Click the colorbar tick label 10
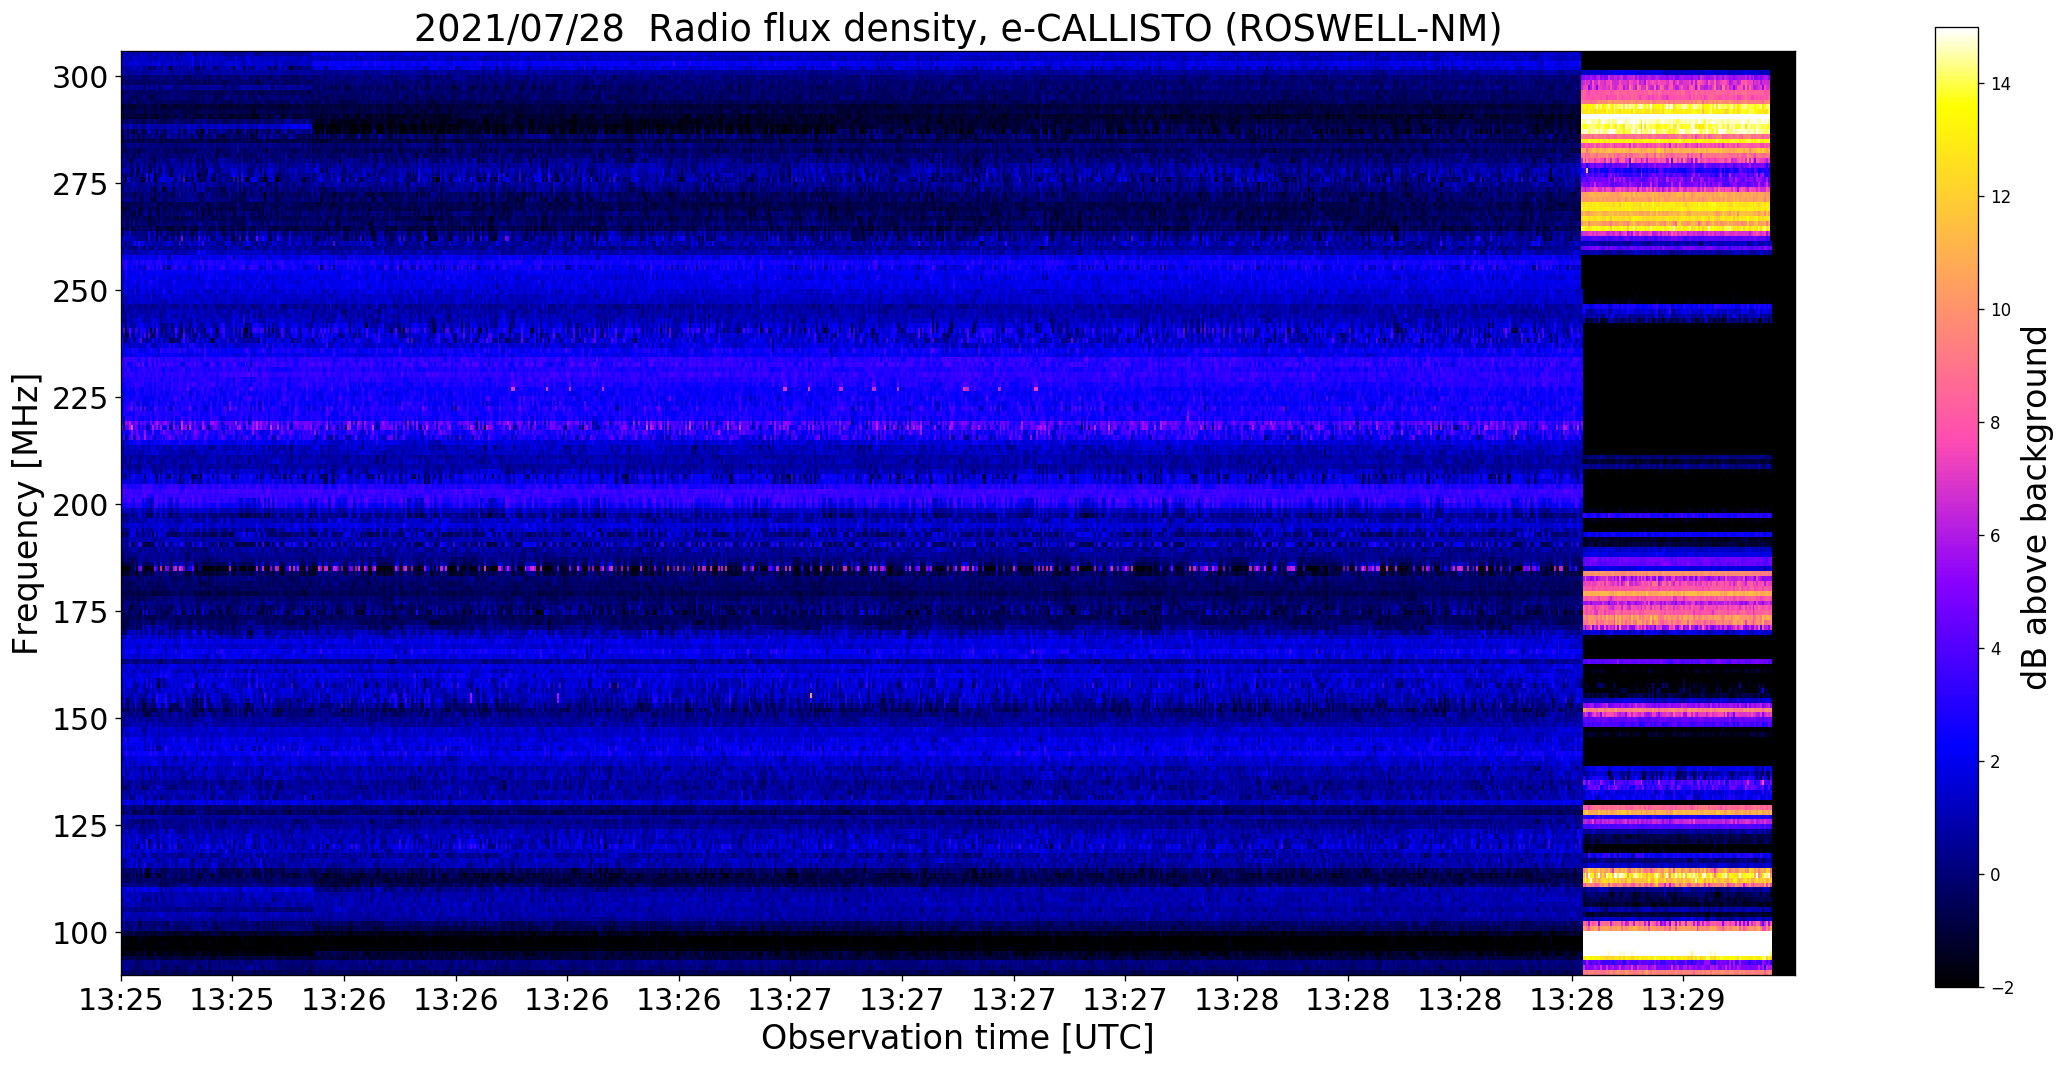 tap(2001, 310)
